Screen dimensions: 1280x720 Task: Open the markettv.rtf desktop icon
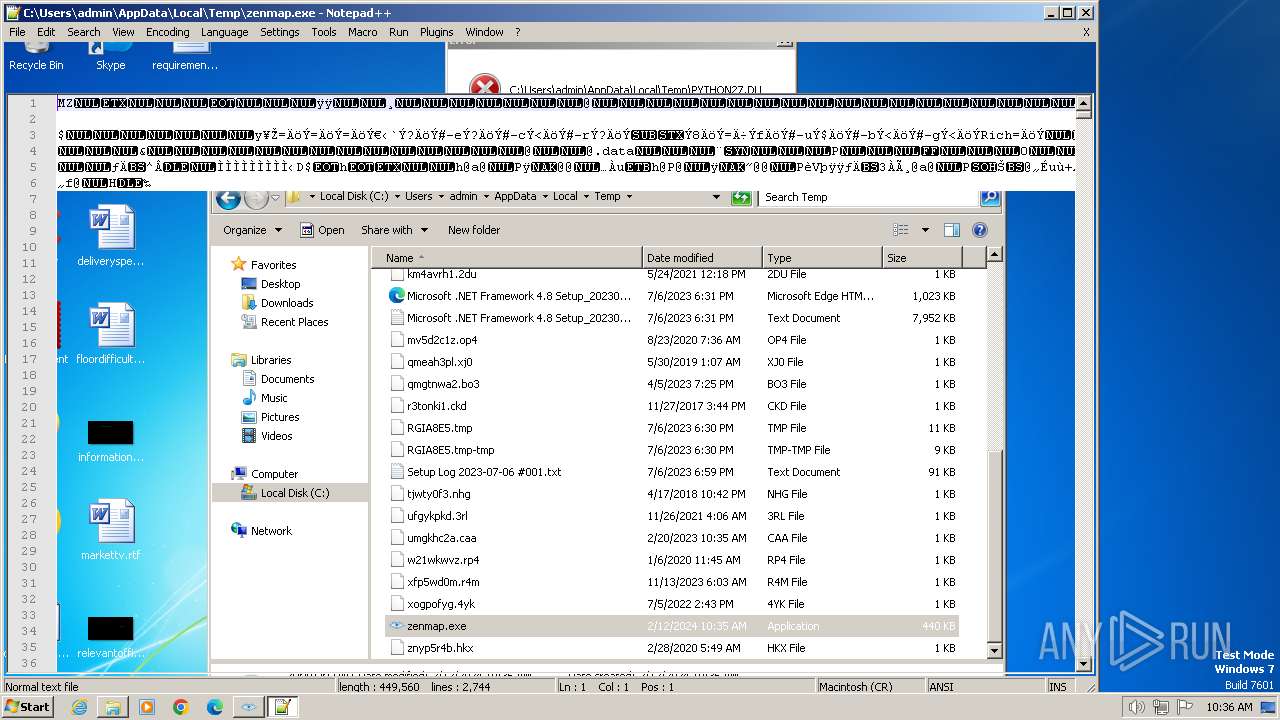110,530
